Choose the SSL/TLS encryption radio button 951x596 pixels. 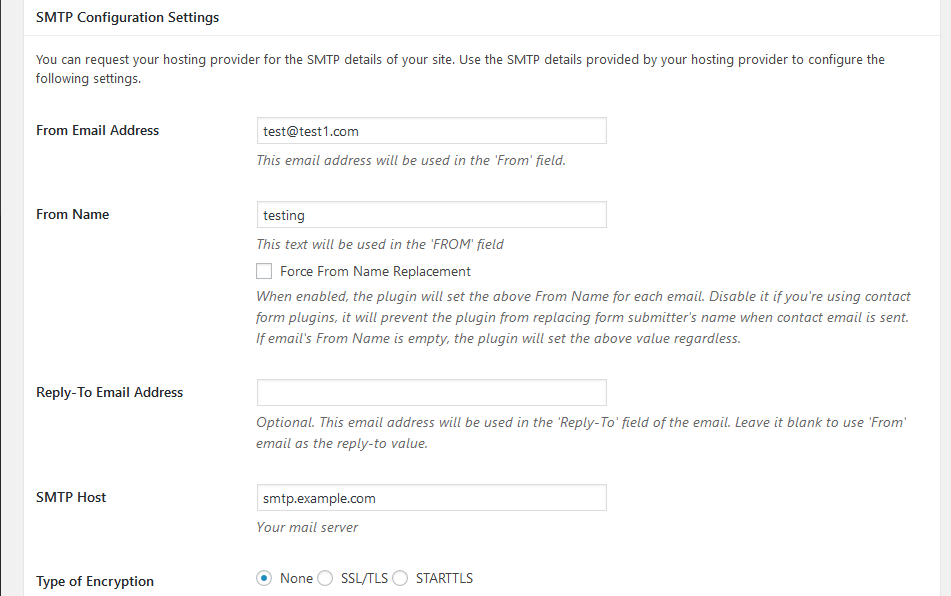pyautogui.click(x=325, y=578)
